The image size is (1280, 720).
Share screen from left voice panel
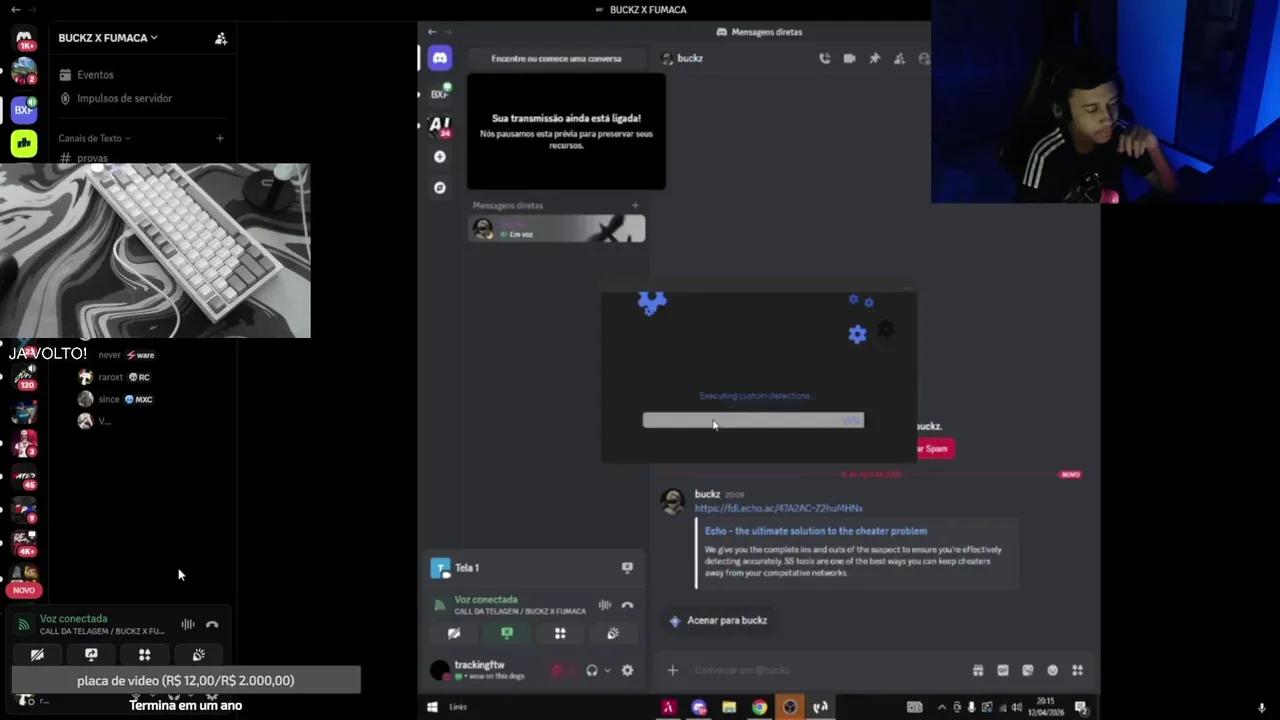click(91, 655)
